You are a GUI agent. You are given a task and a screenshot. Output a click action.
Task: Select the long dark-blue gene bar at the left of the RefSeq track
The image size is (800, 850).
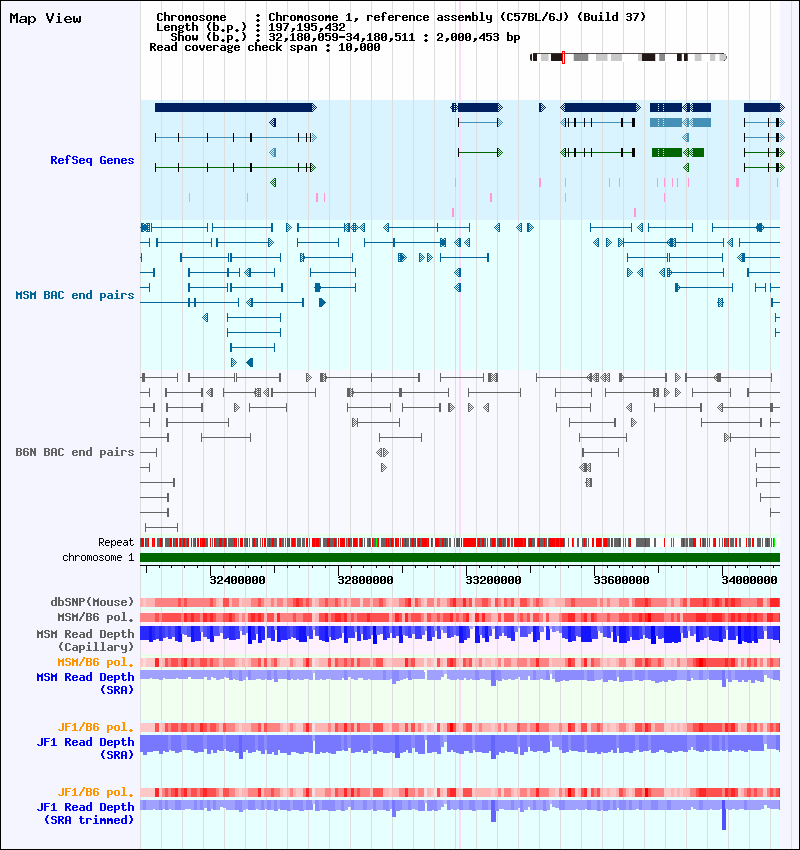point(235,107)
